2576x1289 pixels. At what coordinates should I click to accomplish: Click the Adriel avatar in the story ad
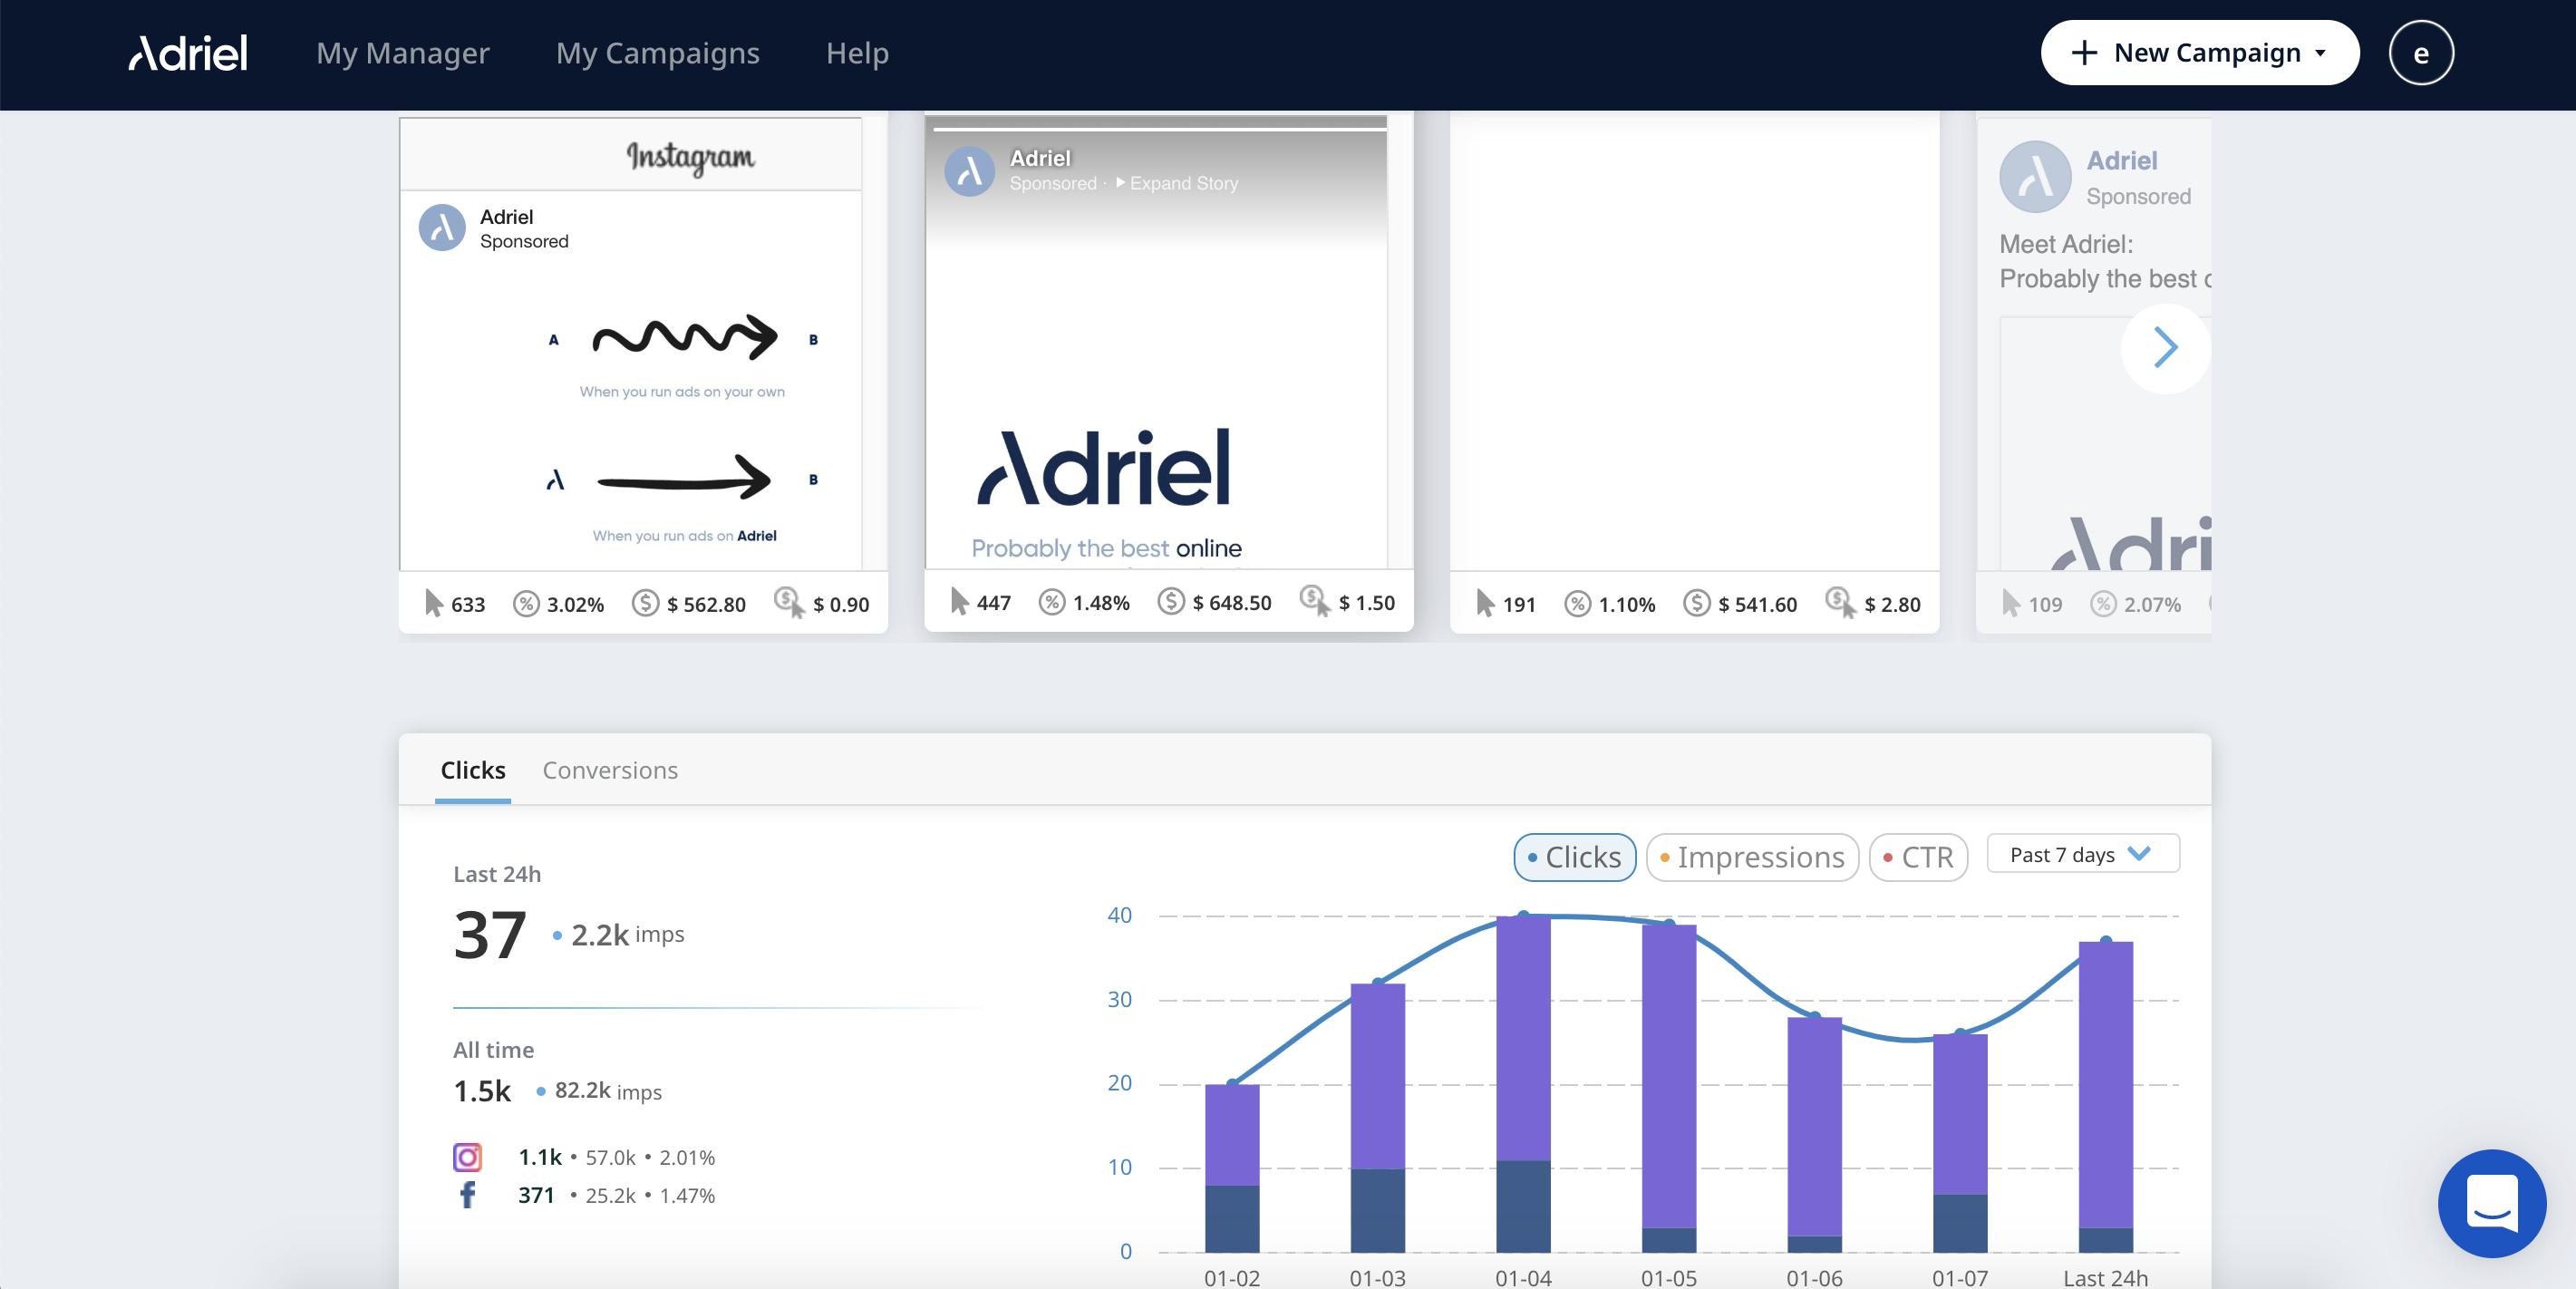point(969,171)
